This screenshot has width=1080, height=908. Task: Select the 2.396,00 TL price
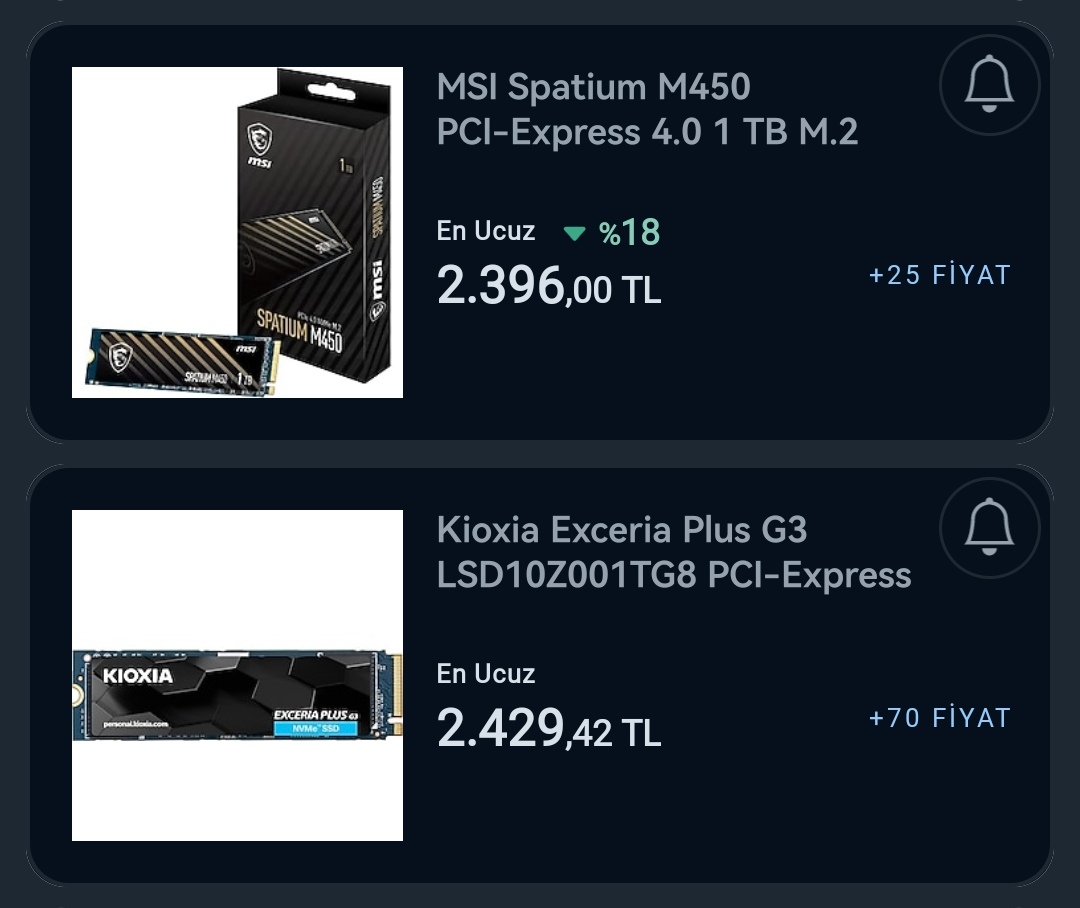548,287
